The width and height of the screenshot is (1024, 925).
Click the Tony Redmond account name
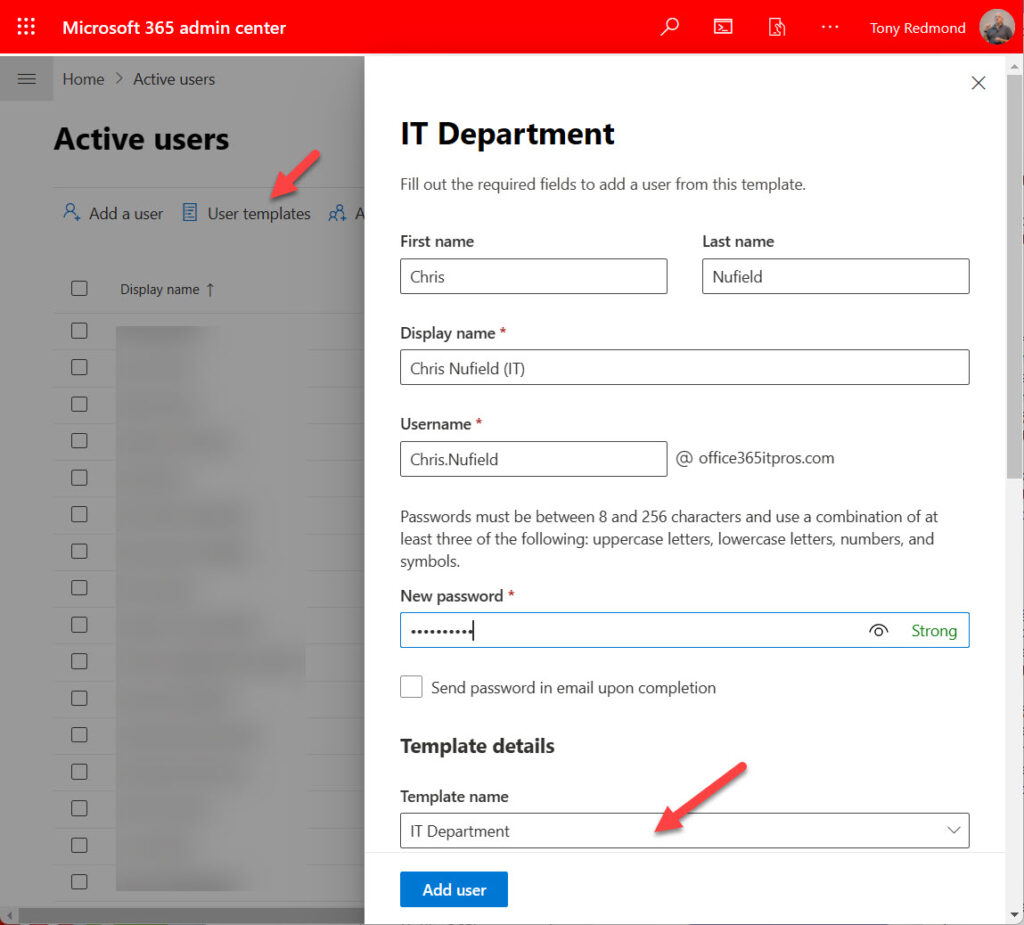pos(918,28)
